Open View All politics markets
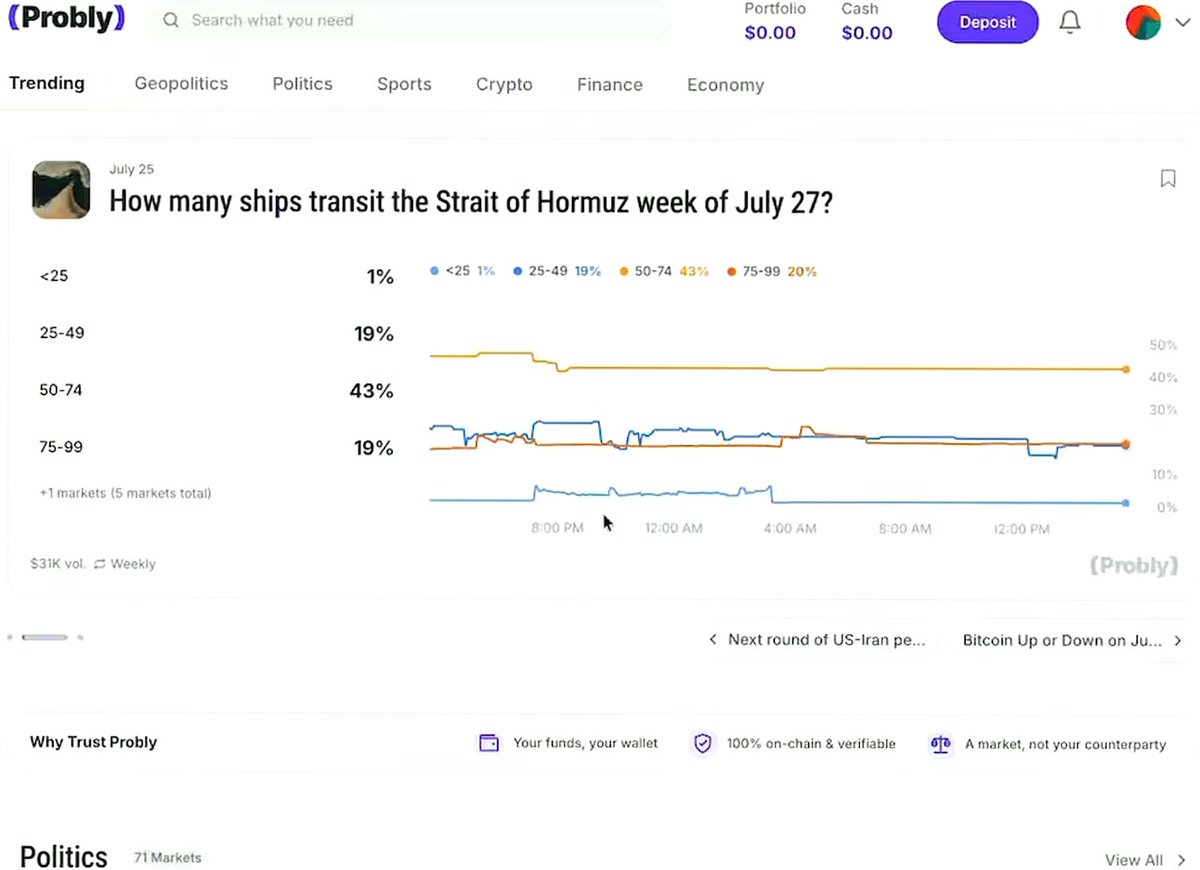This screenshot has width=1200, height=870. [1145, 860]
